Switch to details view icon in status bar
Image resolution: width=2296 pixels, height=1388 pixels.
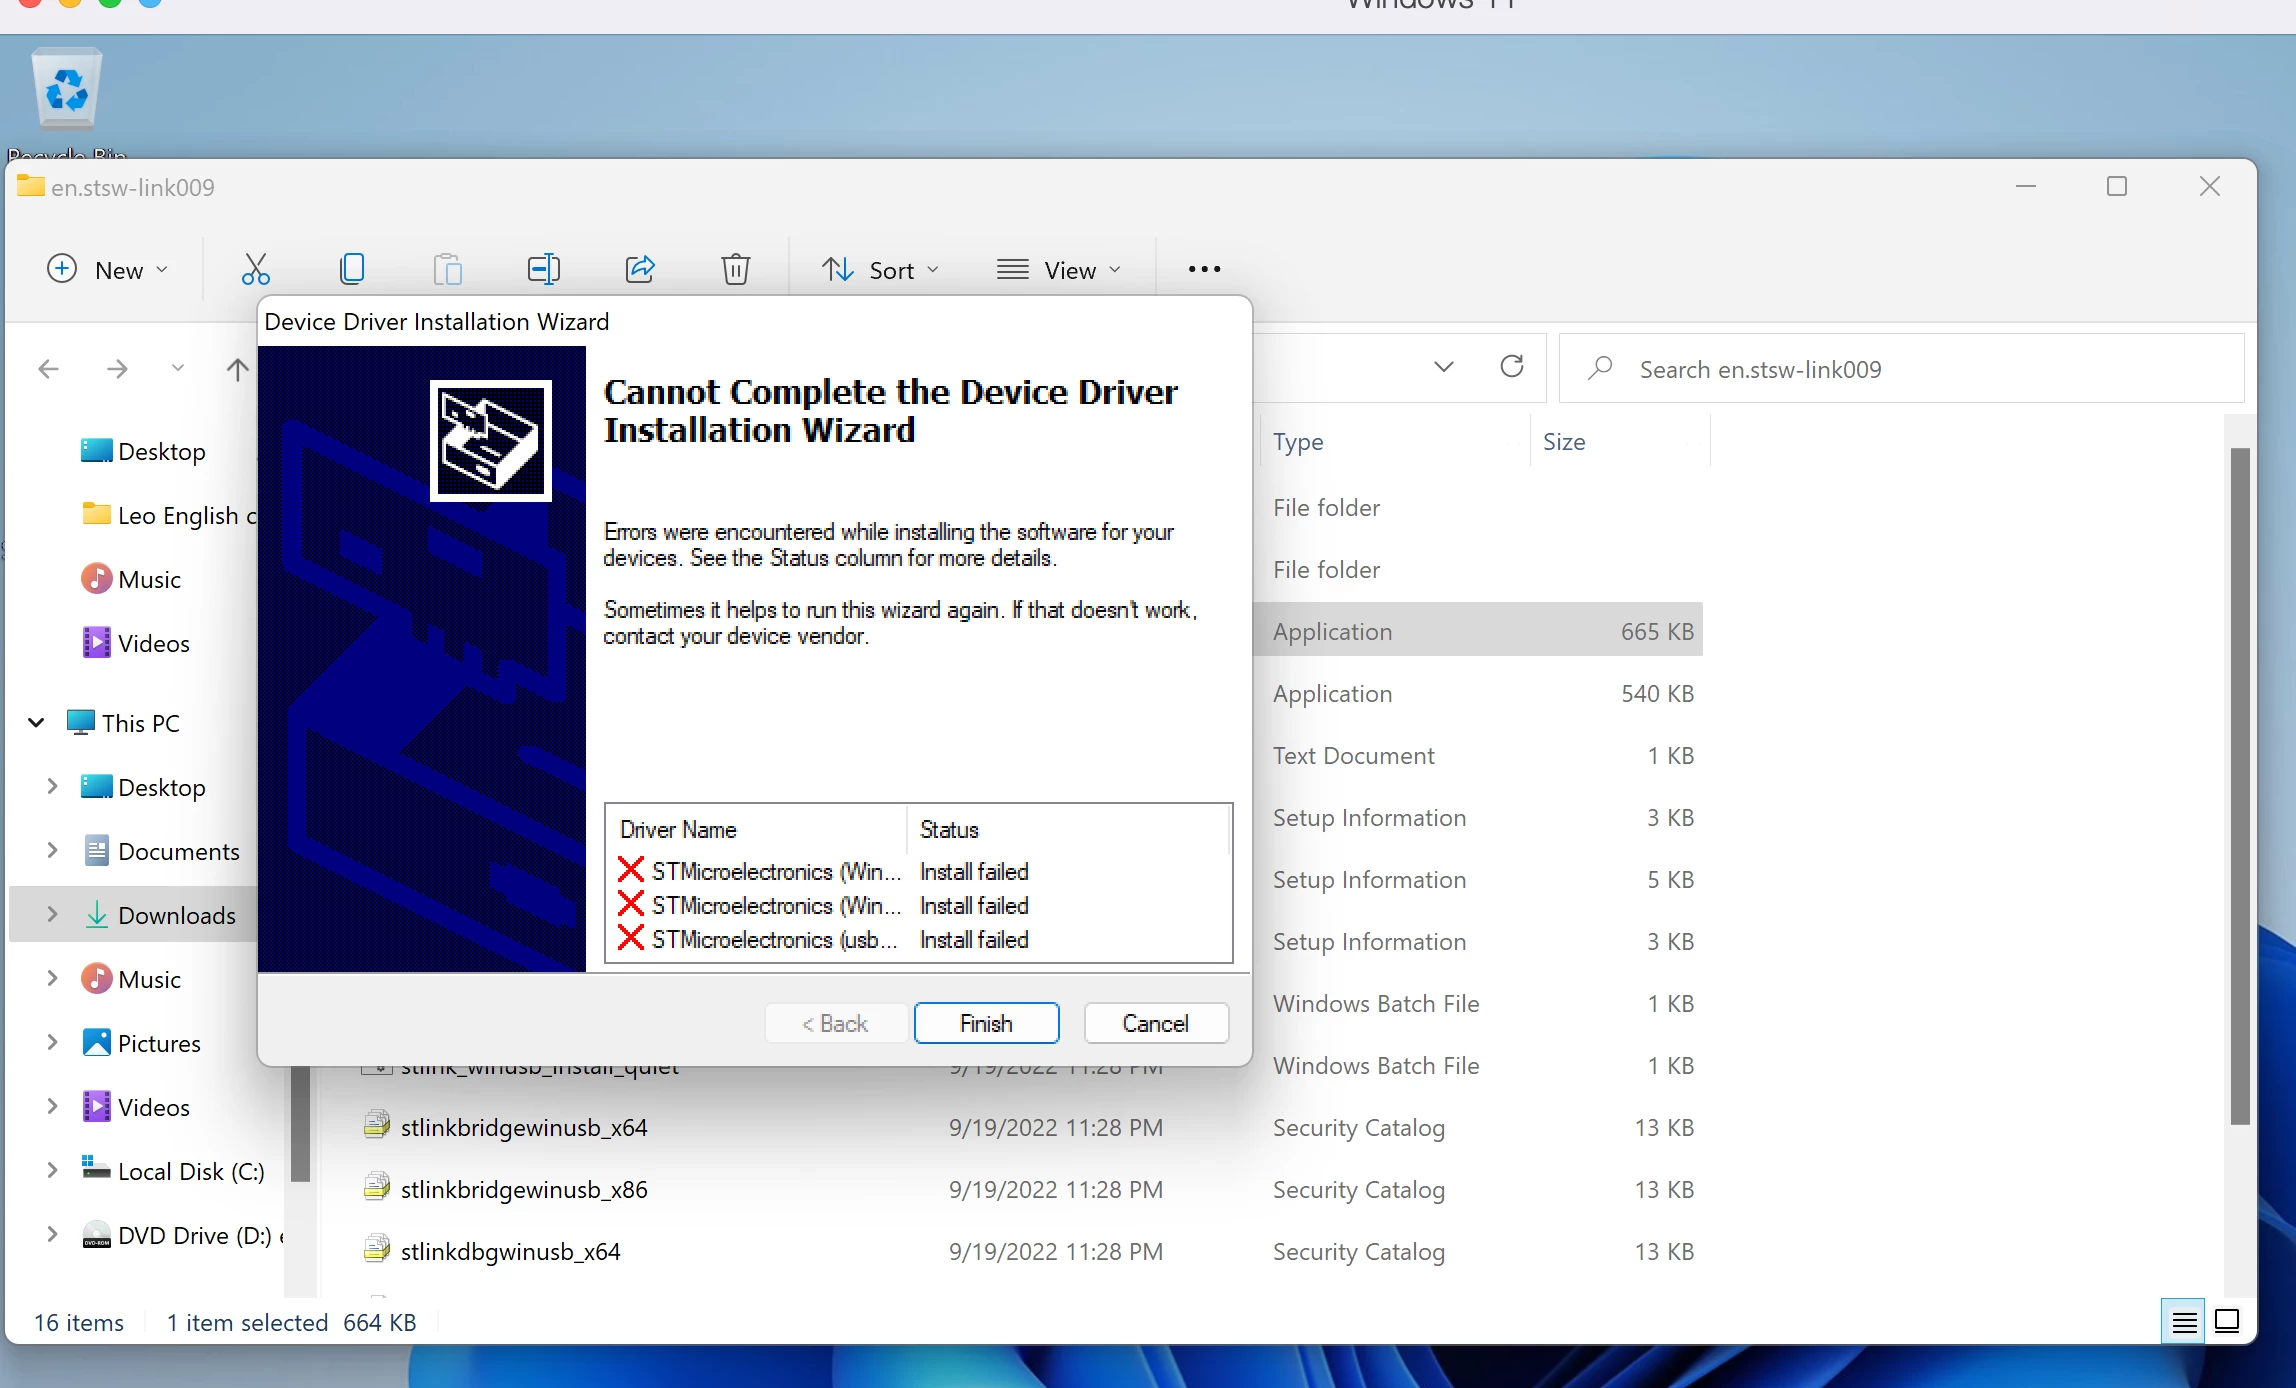point(2184,1322)
